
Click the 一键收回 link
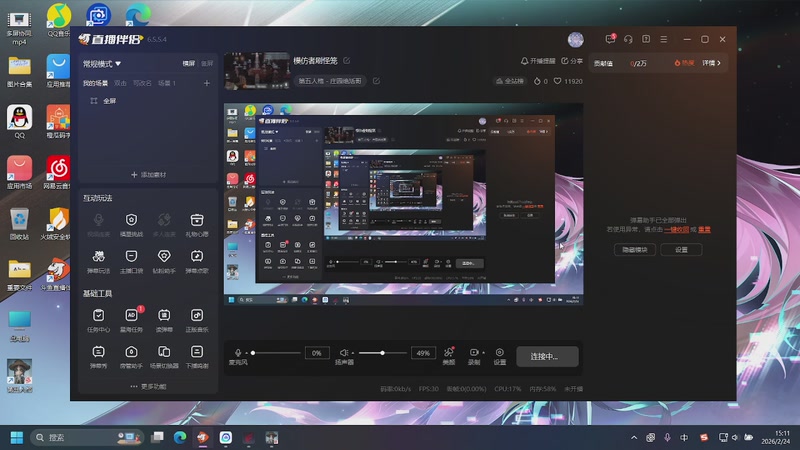pos(677,230)
